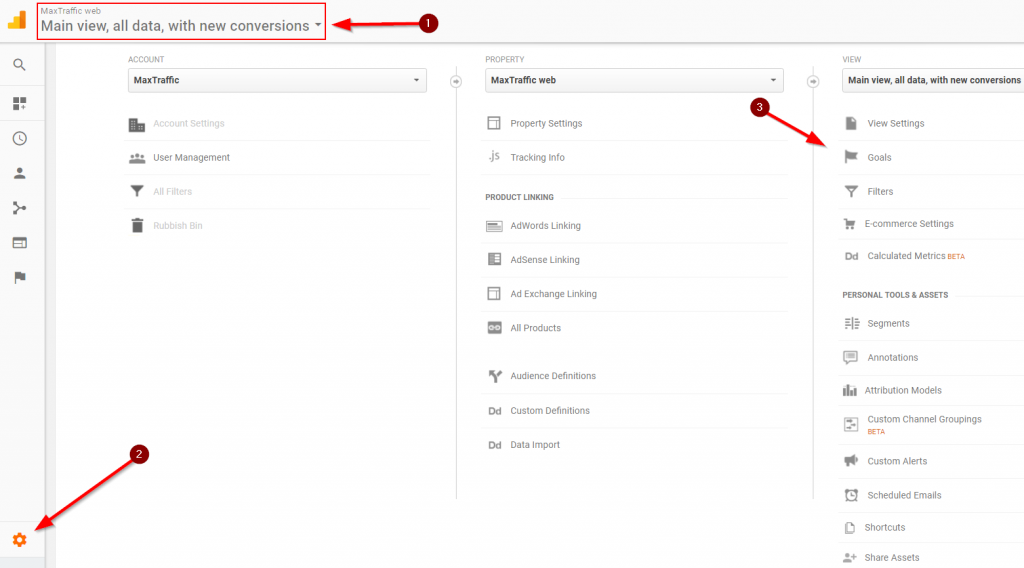Screen dimensions: 1024x568
Task: Open the VIEW selector dropdown
Action: point(933,80)
